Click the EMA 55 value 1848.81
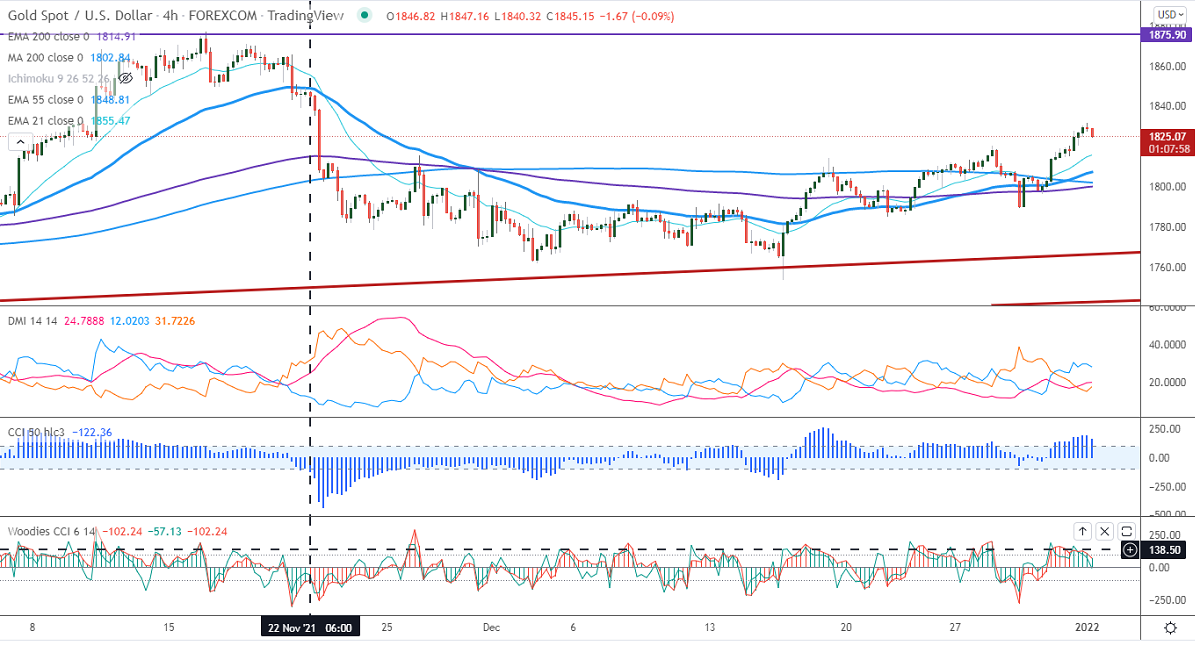Viewport: 1195px width, 645px height. pyautogui.click(x=111, y=100)
